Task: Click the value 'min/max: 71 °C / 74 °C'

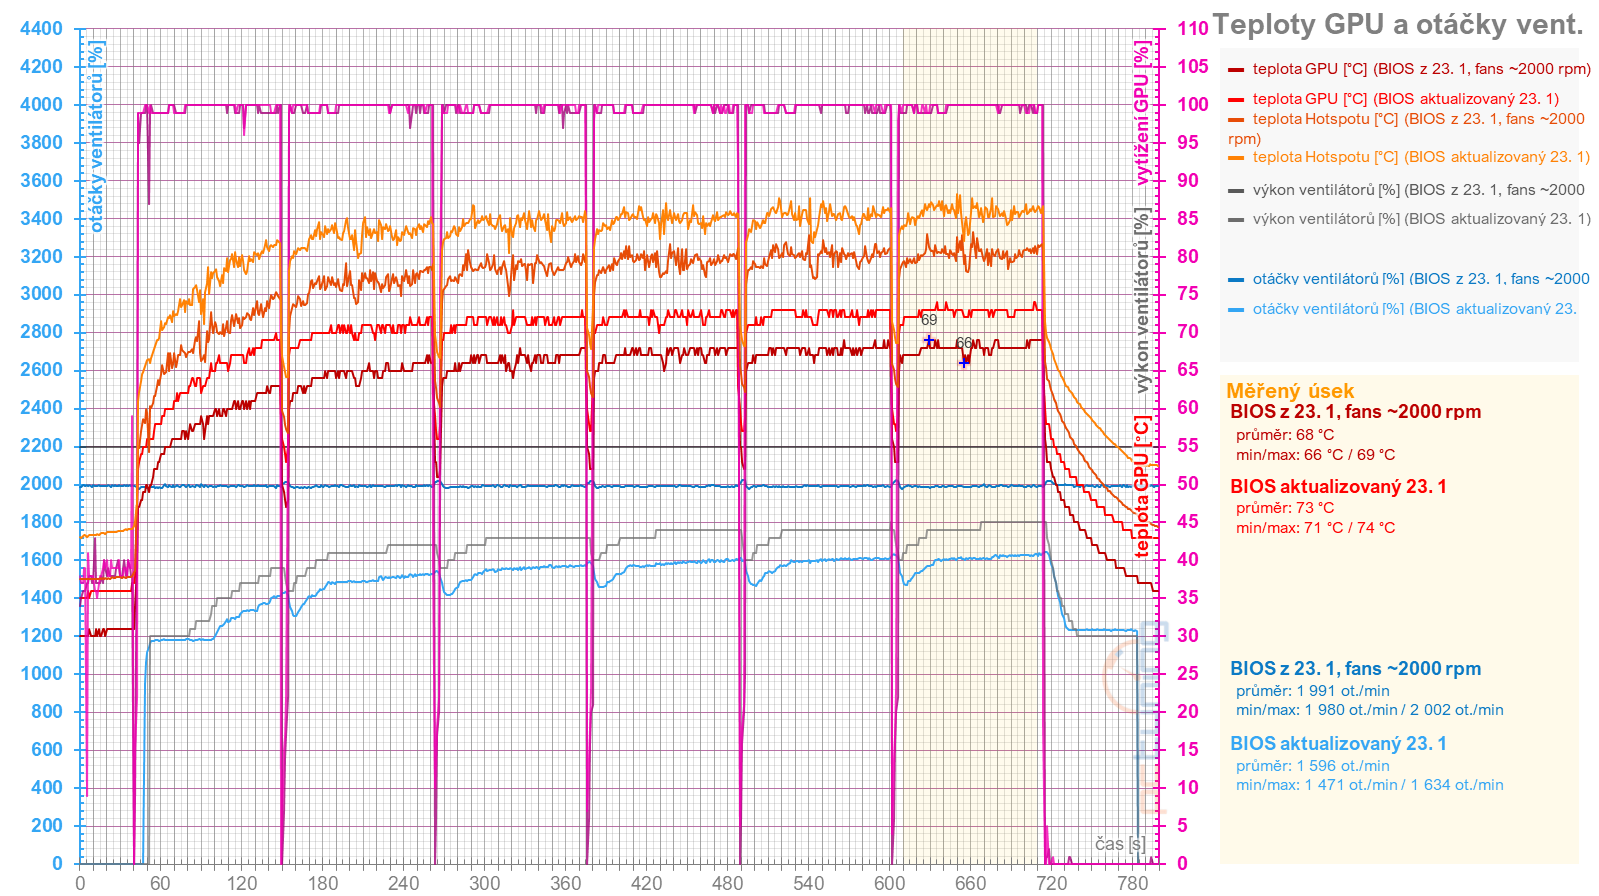Action: [1315, 528]
